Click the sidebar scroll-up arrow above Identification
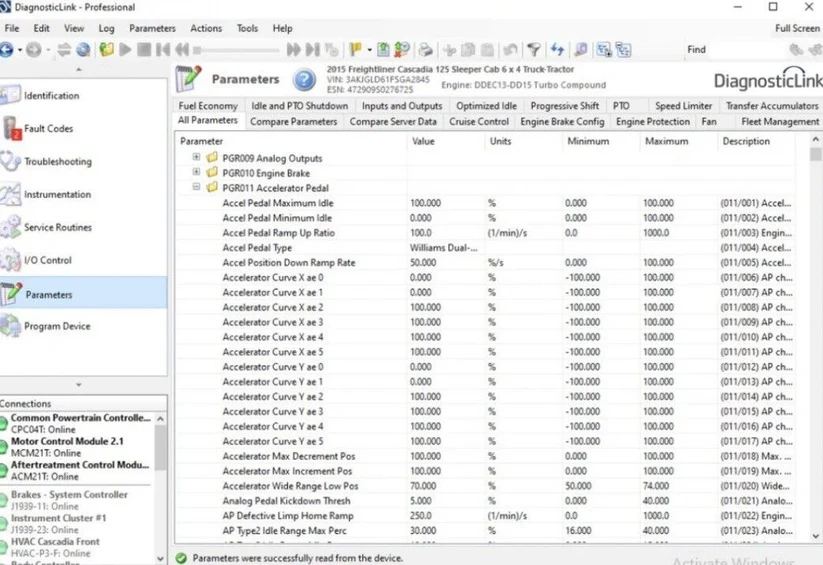 coord(79,69)
